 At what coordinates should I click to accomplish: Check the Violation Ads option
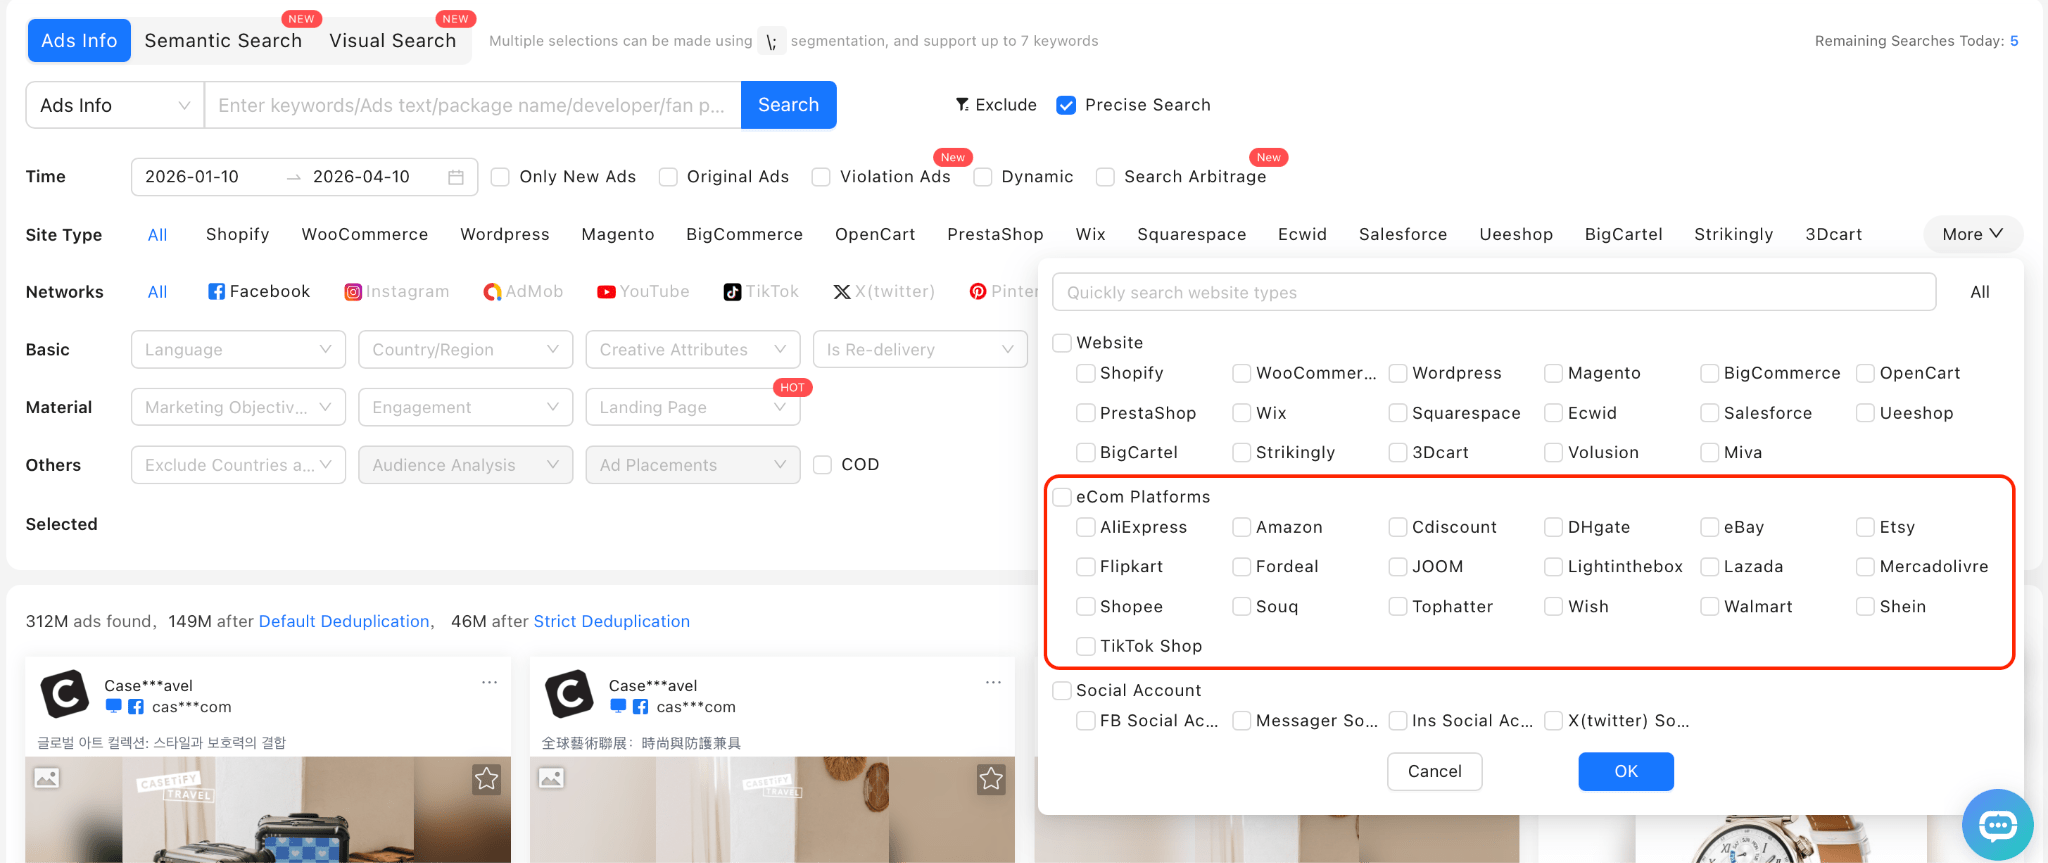click(821, 177)
